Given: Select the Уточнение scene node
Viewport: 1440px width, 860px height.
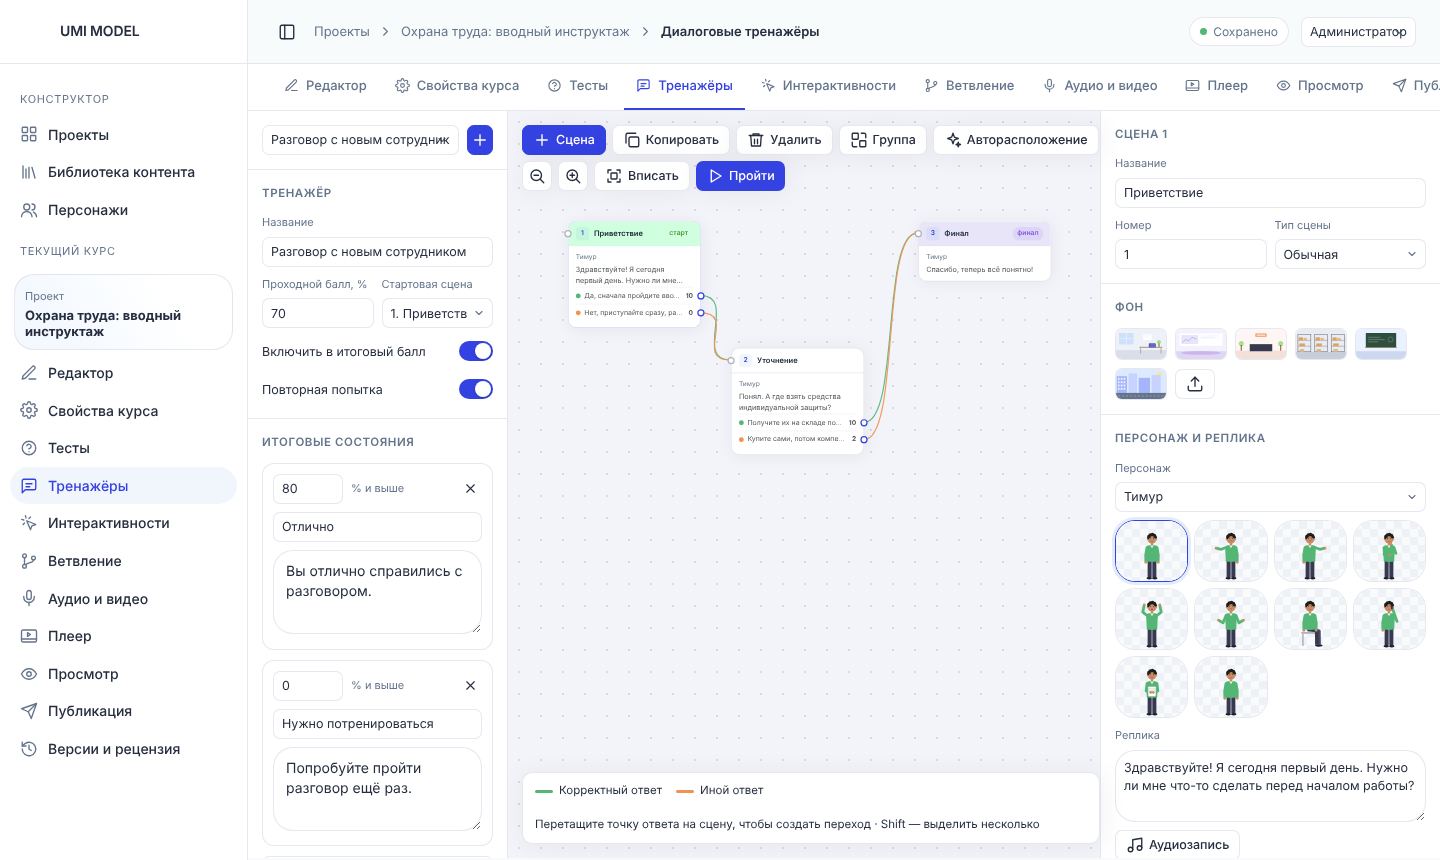Looking at the screenshot, I should (797, 401).
